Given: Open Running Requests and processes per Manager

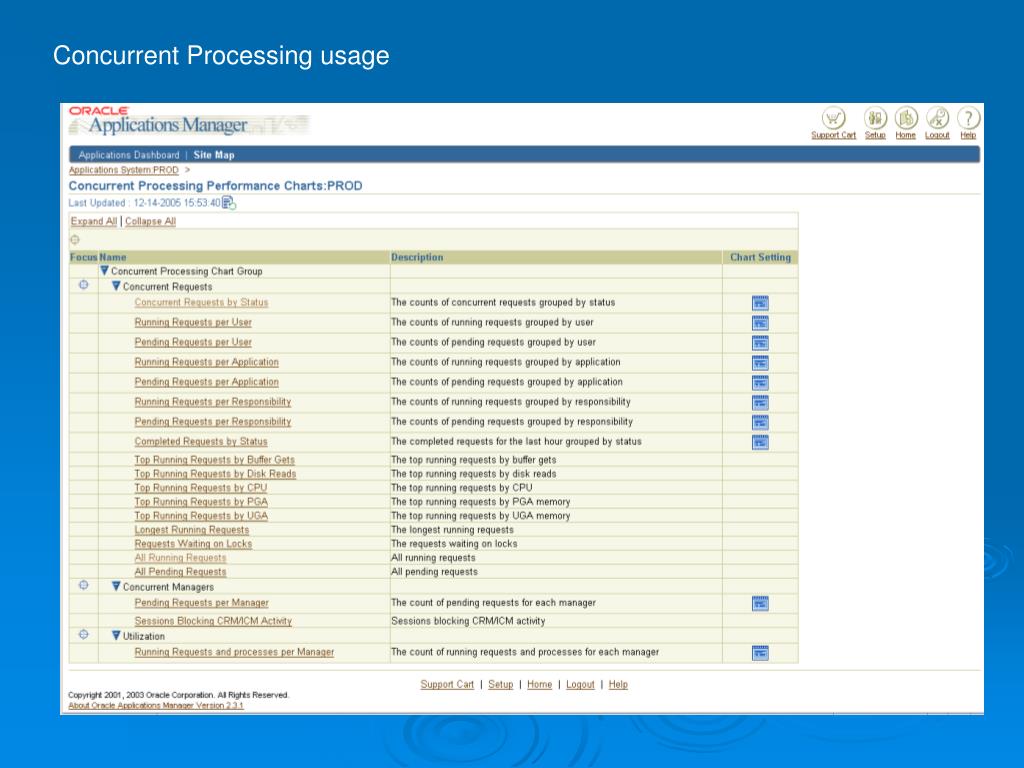Looking at the screenshot, I should point(234,652).
